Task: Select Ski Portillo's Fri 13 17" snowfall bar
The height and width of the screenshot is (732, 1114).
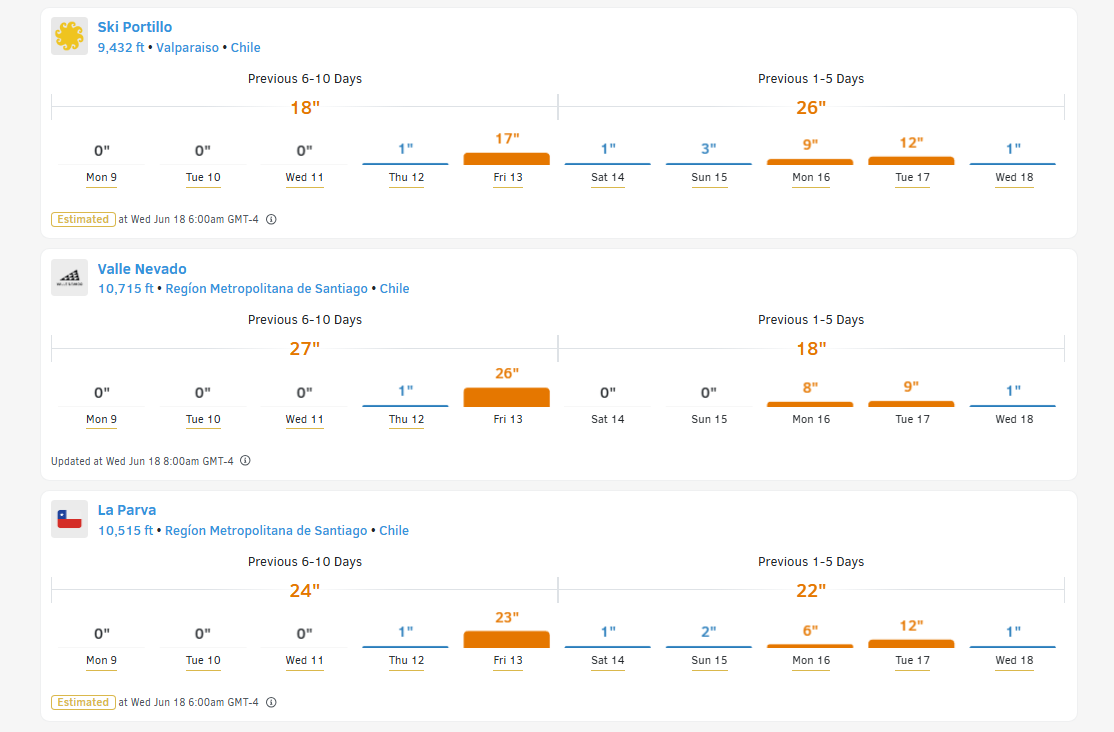Action: click(507, 158)
